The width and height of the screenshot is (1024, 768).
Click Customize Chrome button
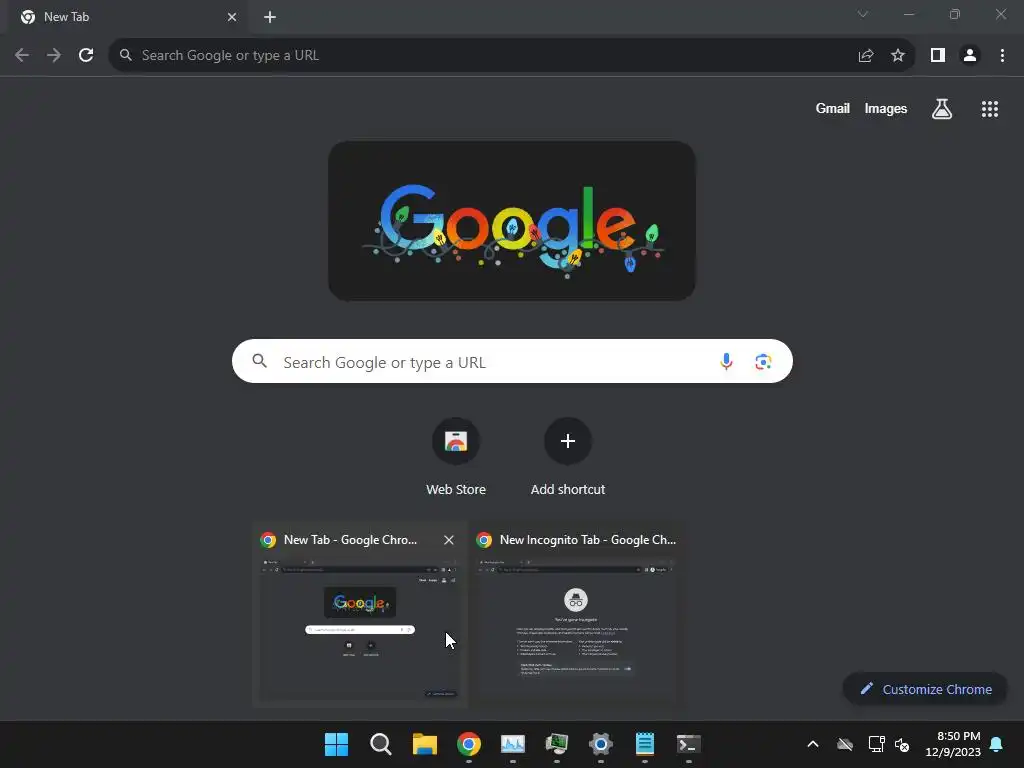(925, 689)
